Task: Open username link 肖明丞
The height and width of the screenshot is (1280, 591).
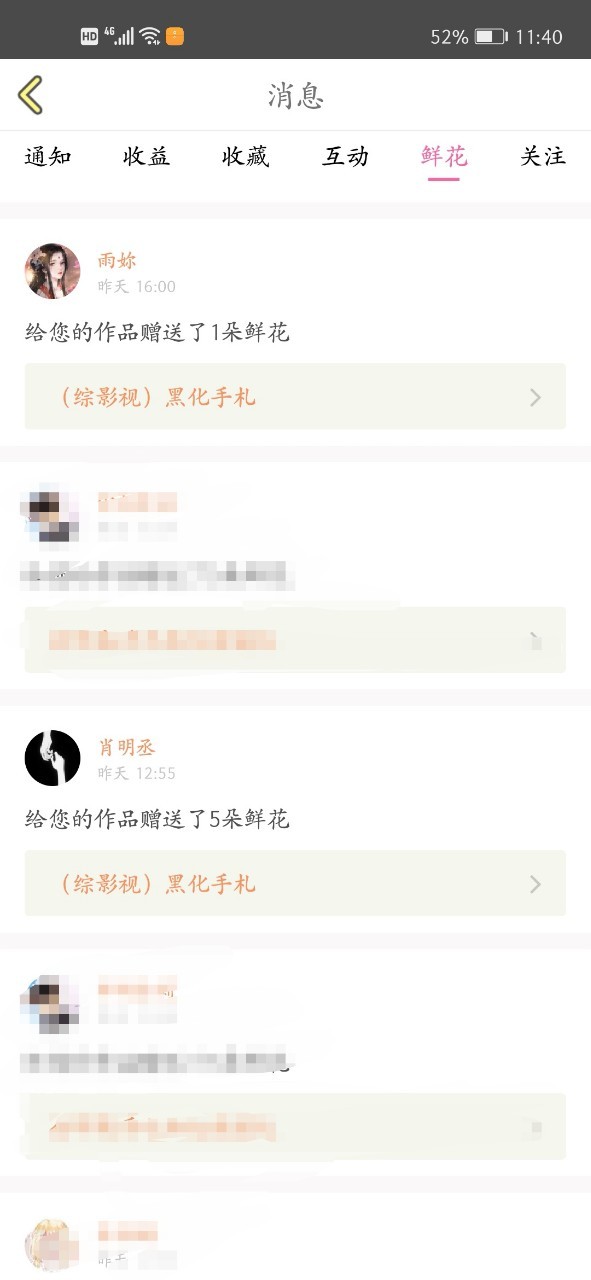Action: tap(127, 748)
